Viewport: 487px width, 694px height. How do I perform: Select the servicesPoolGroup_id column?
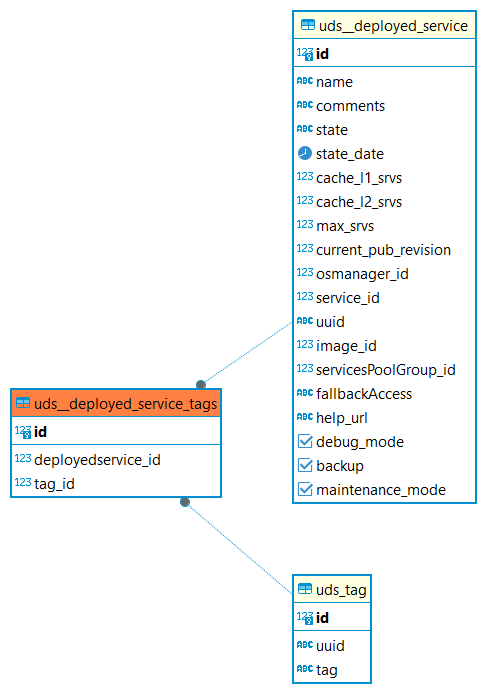(384, 370)
